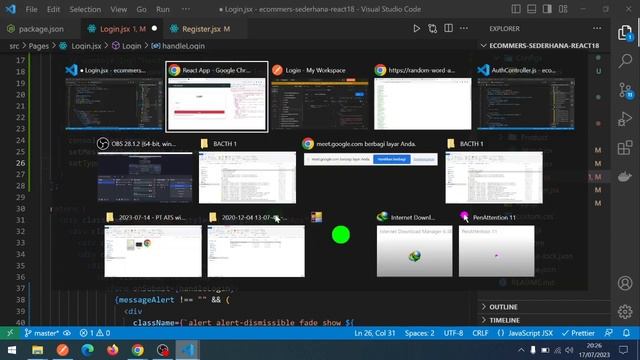
Task: Click Spaces: 2 indentation setting
Action: coord(420,333)
